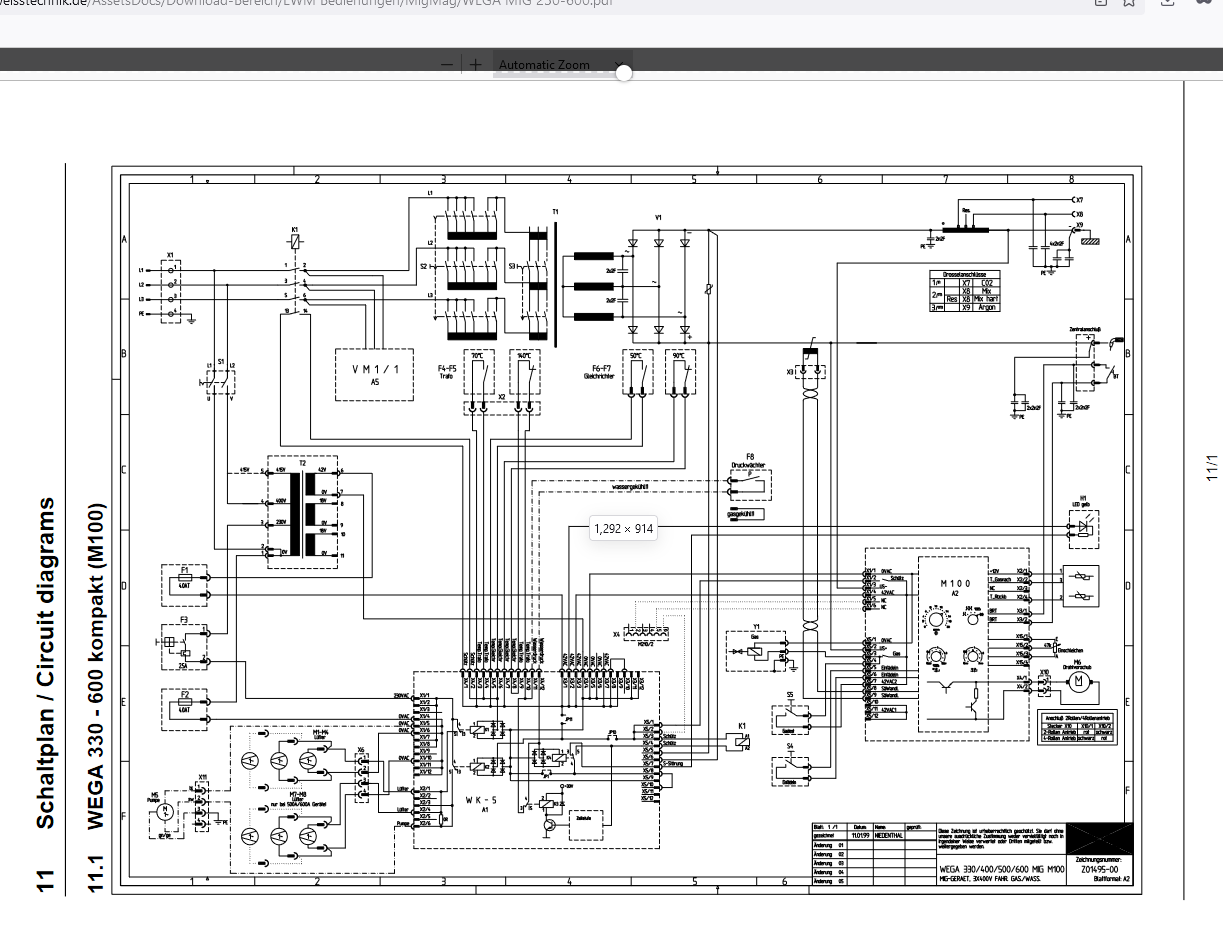Click the 'Datum' column header
1223x939 pixels.
pyautogui.click(x=860, y=827)
